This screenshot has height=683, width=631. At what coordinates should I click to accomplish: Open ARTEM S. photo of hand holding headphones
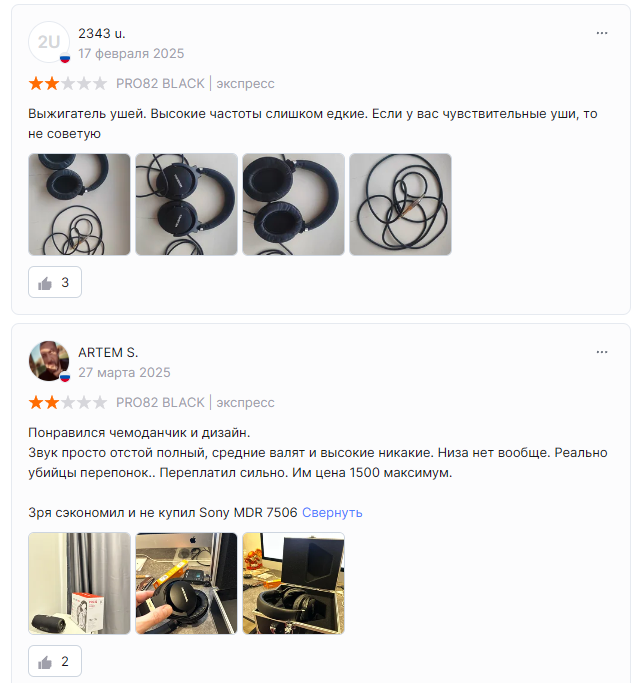[x=186, y=583]
